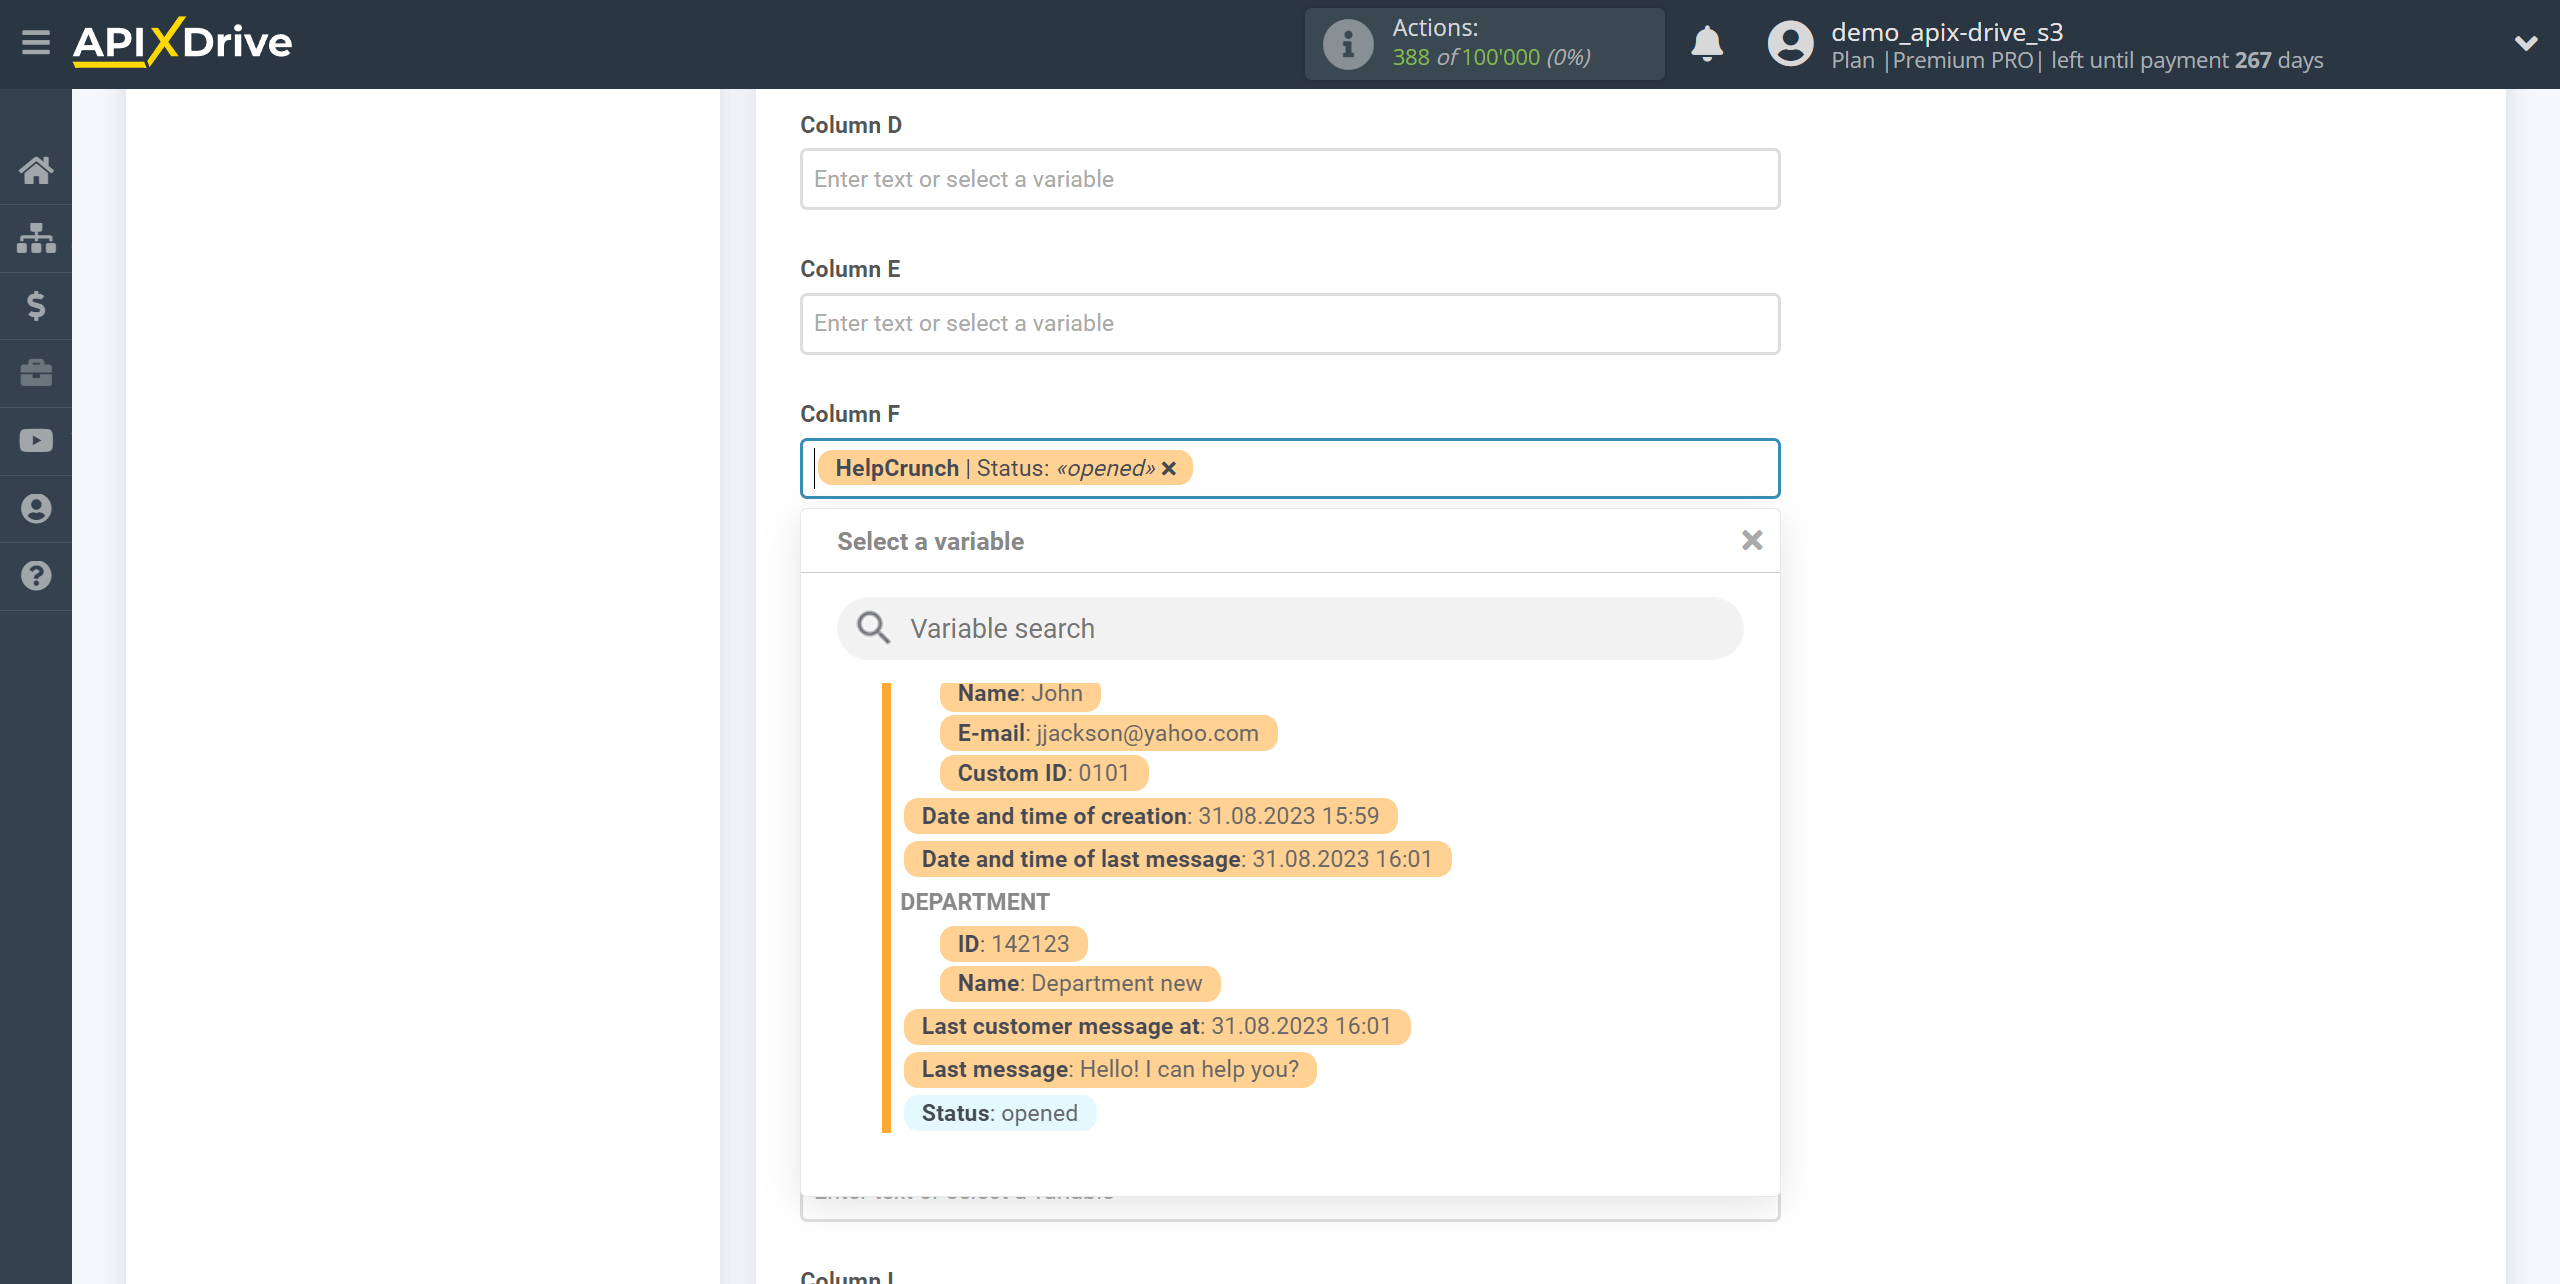Click the Column D label
Image resolution: width=2560 pixels, height=1284 pixels.
[x=851, y=125]
